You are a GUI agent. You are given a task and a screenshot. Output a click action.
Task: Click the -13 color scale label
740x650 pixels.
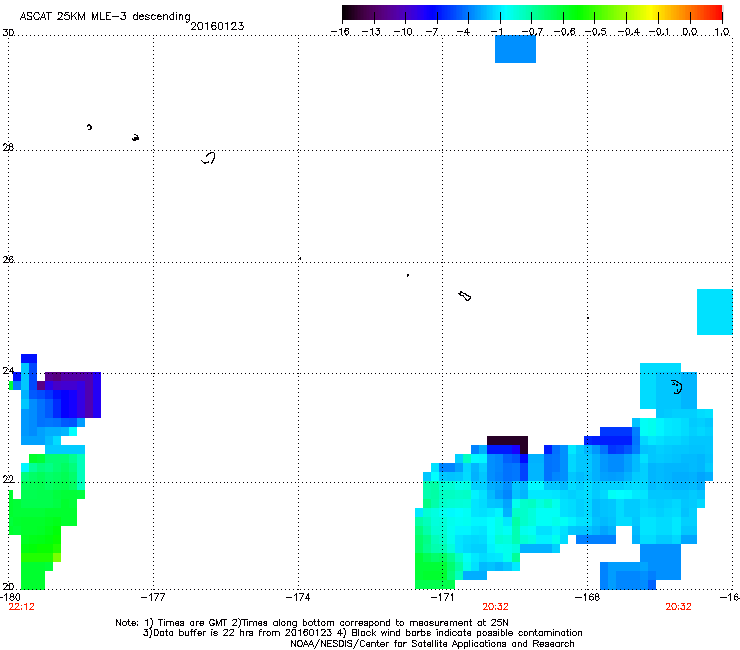point(371,32)
